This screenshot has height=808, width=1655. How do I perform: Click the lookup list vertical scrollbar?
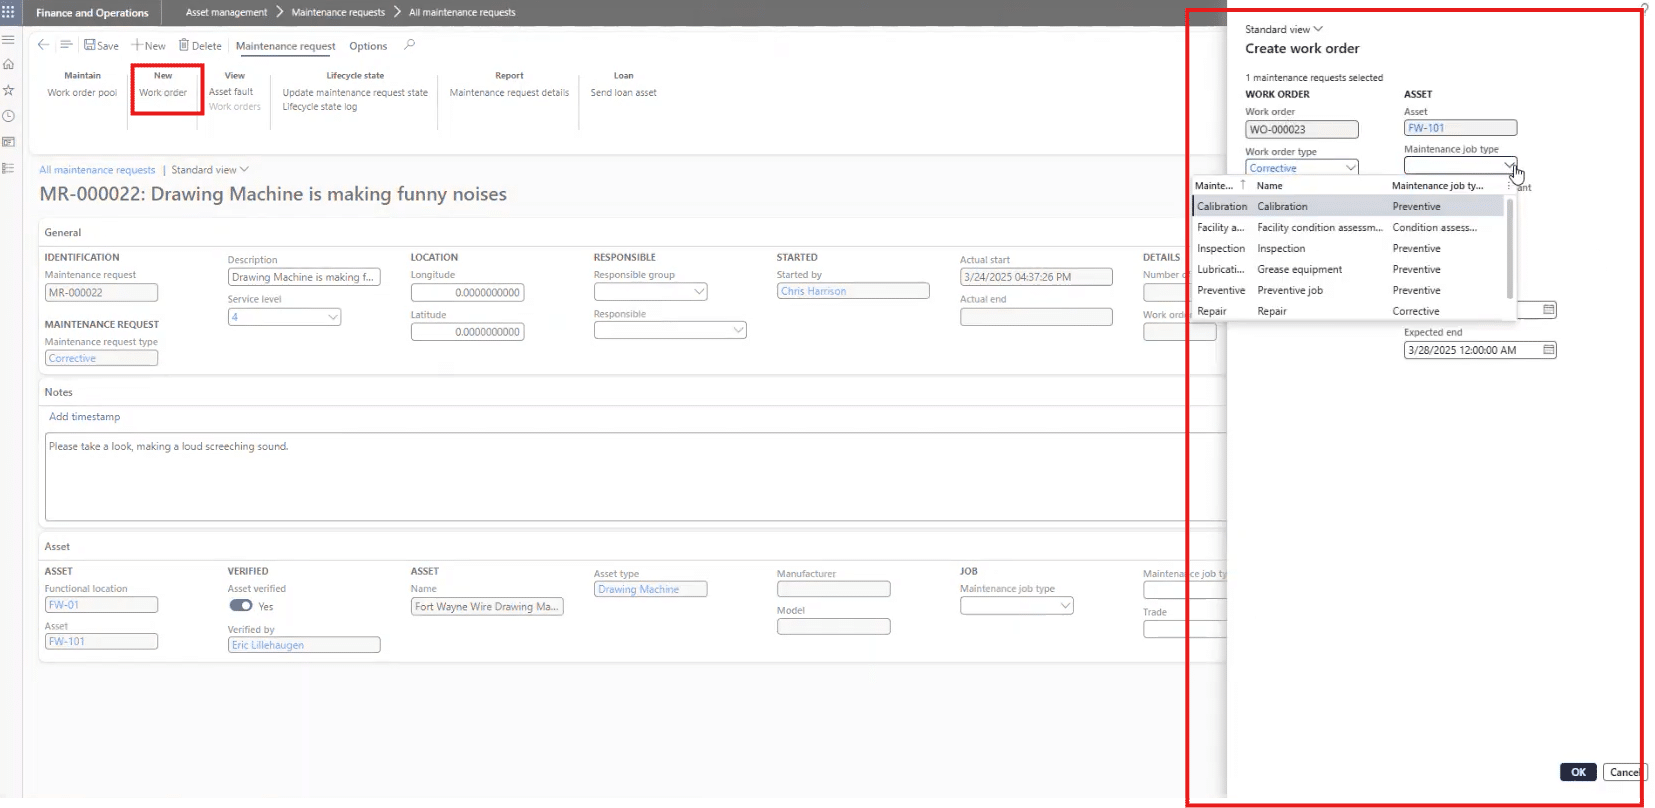pyautogui.click(x=1509, y=246)
